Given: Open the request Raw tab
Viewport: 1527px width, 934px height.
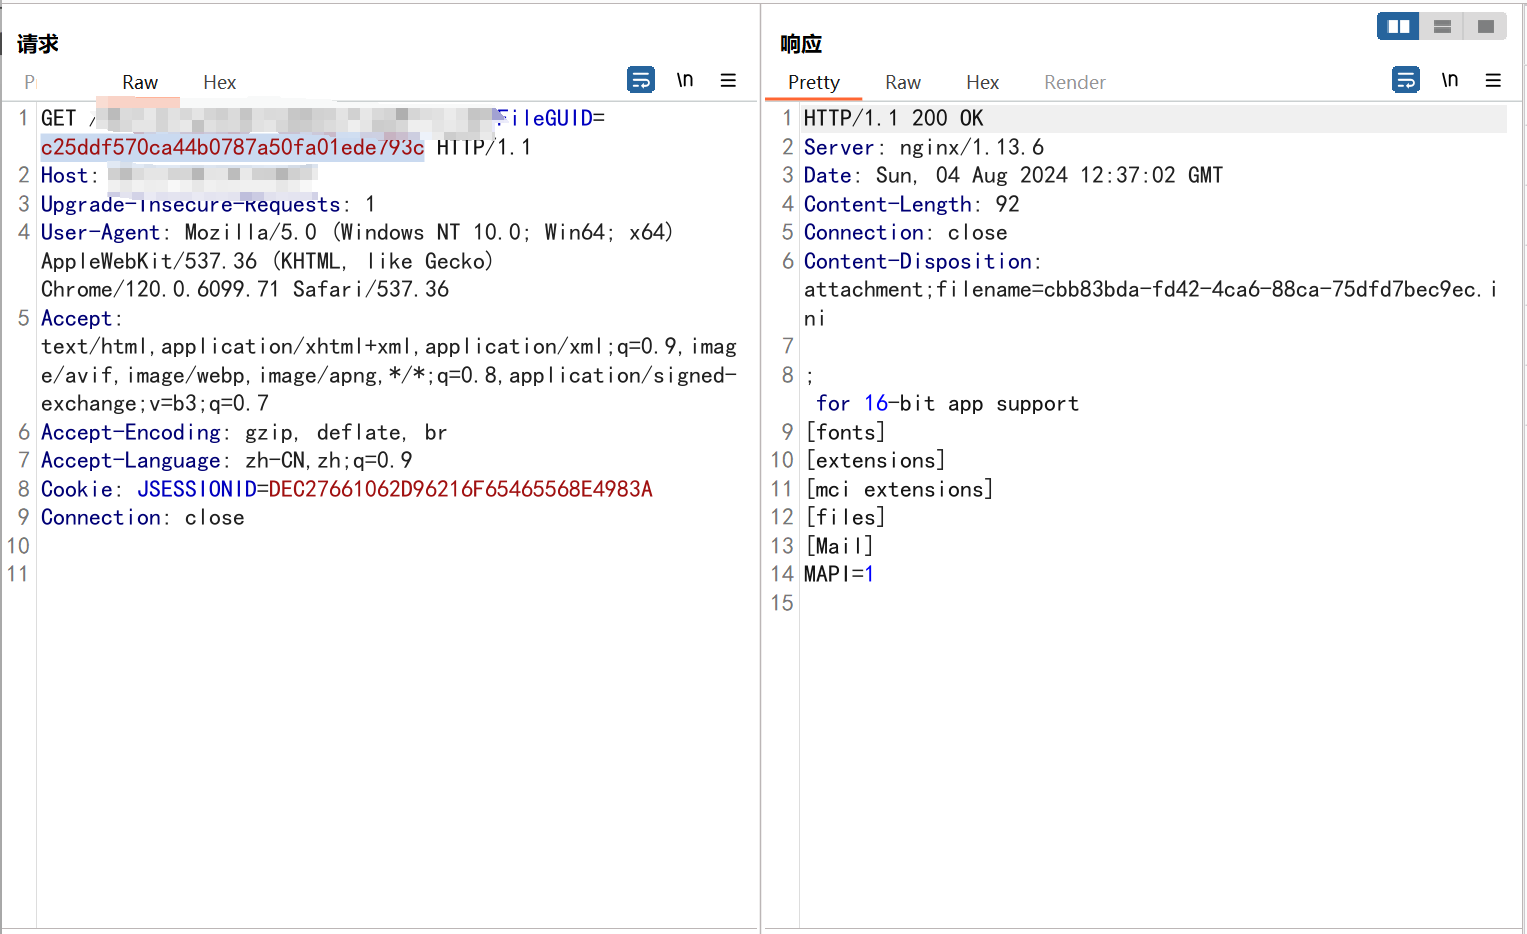Looking at the screenshot, I should pos(140,83).
